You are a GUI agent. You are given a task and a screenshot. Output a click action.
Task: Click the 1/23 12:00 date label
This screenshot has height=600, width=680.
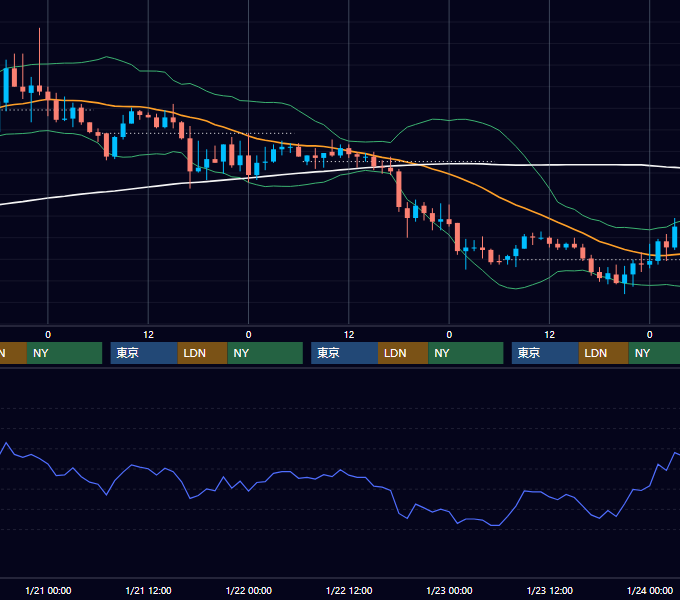549,590
